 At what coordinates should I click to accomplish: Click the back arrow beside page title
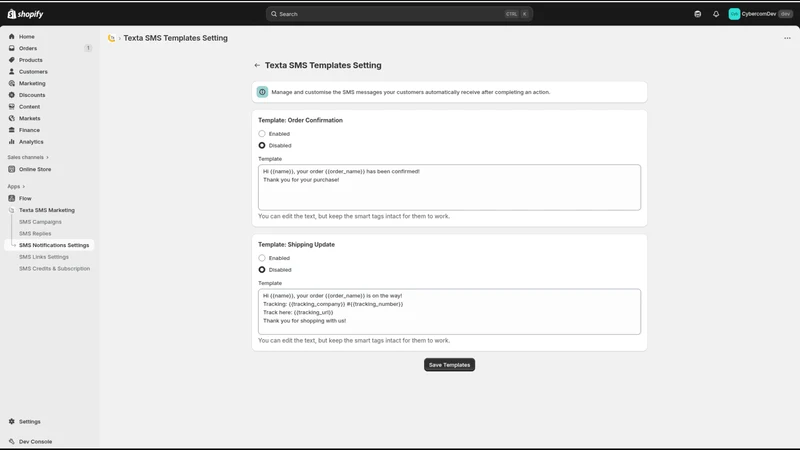tap(257, 65)
